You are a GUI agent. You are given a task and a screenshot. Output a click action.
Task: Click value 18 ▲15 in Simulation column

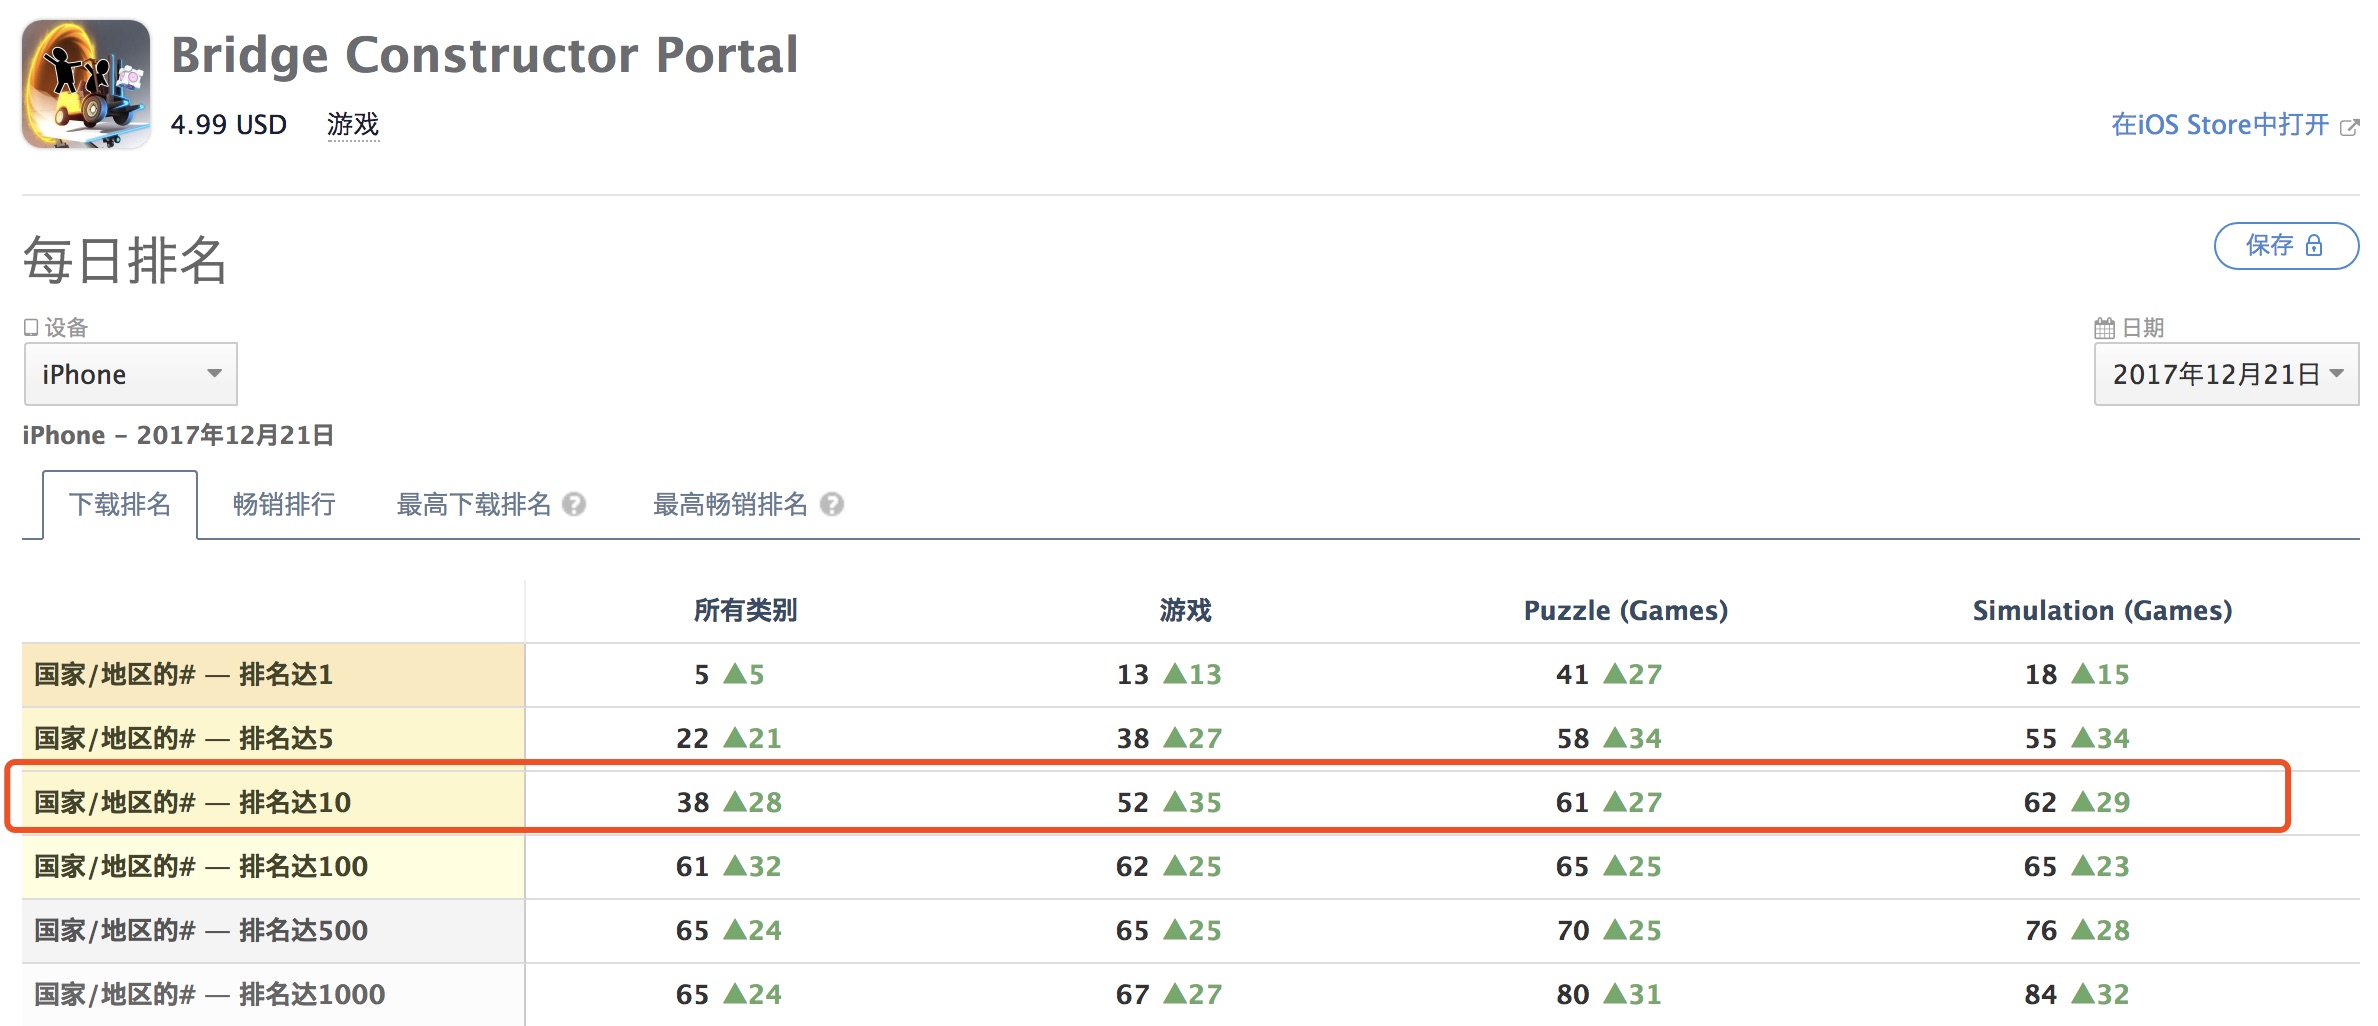point(2077,675)
